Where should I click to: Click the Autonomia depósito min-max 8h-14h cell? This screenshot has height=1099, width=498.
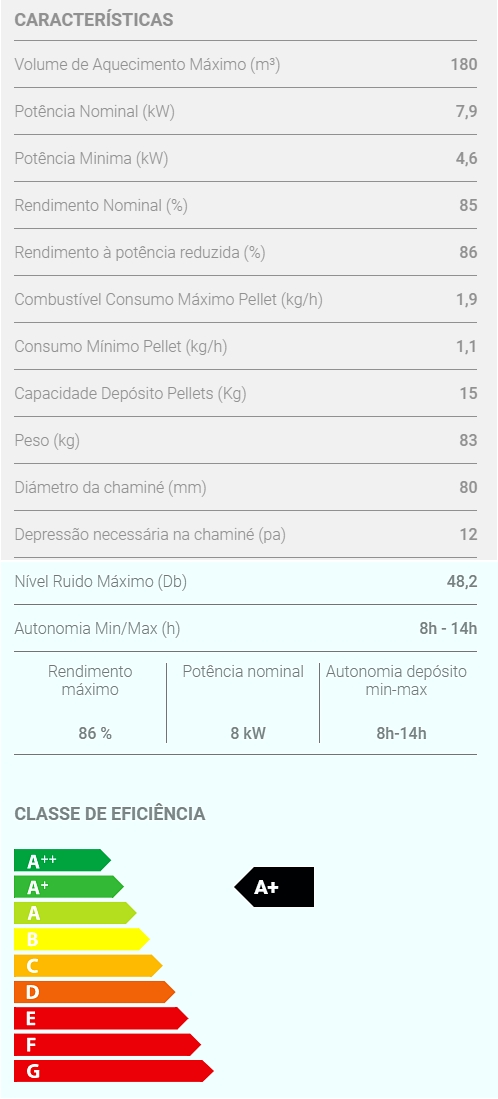pyautogui.click(x=399, y=703)
